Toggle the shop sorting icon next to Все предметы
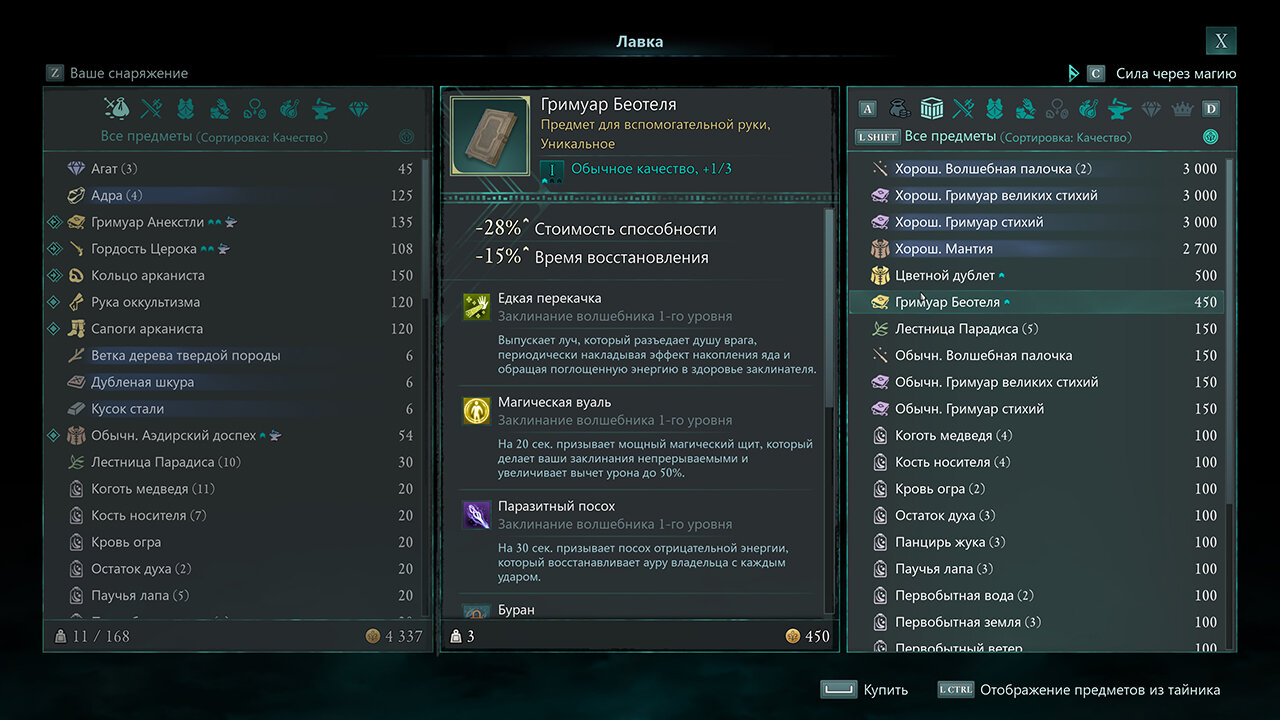 (1210, 137)
